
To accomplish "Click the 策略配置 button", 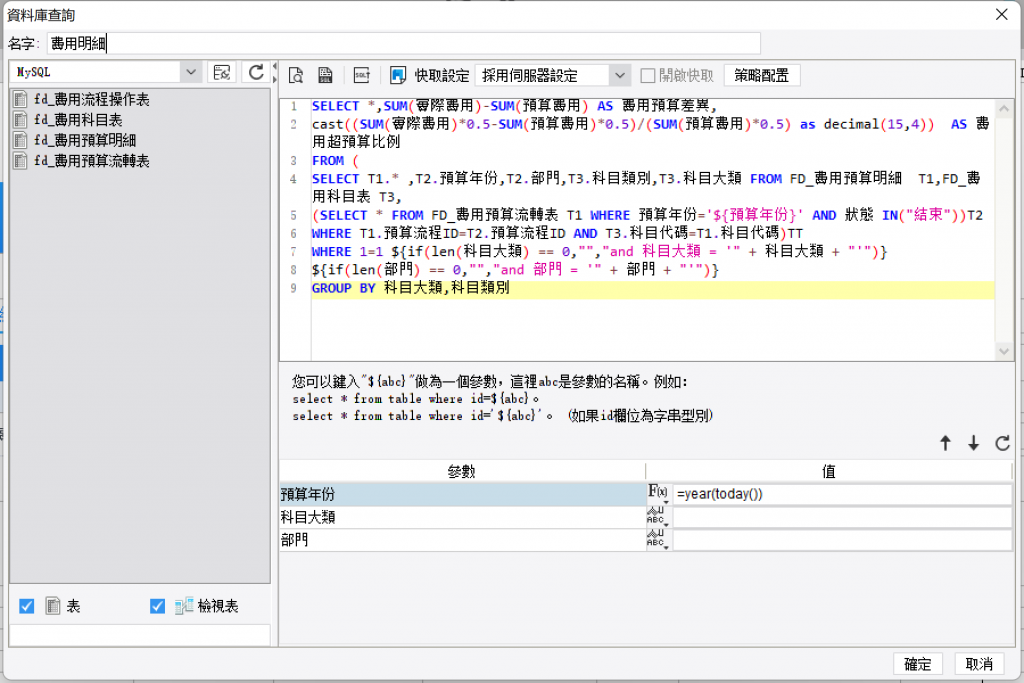I will click(761, 76).
